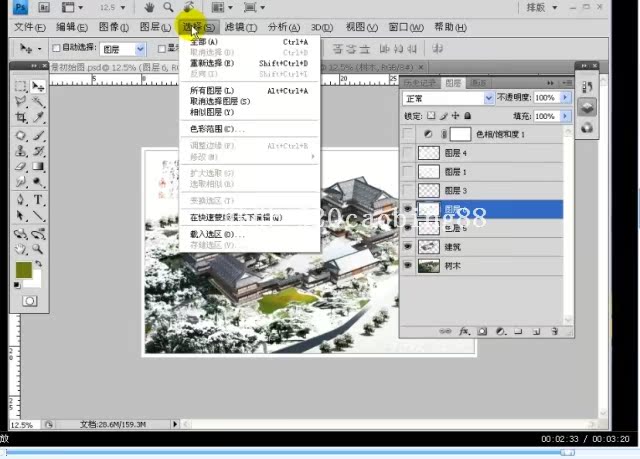Select the Zoom tool in toolbox

[x=38, y=249]
